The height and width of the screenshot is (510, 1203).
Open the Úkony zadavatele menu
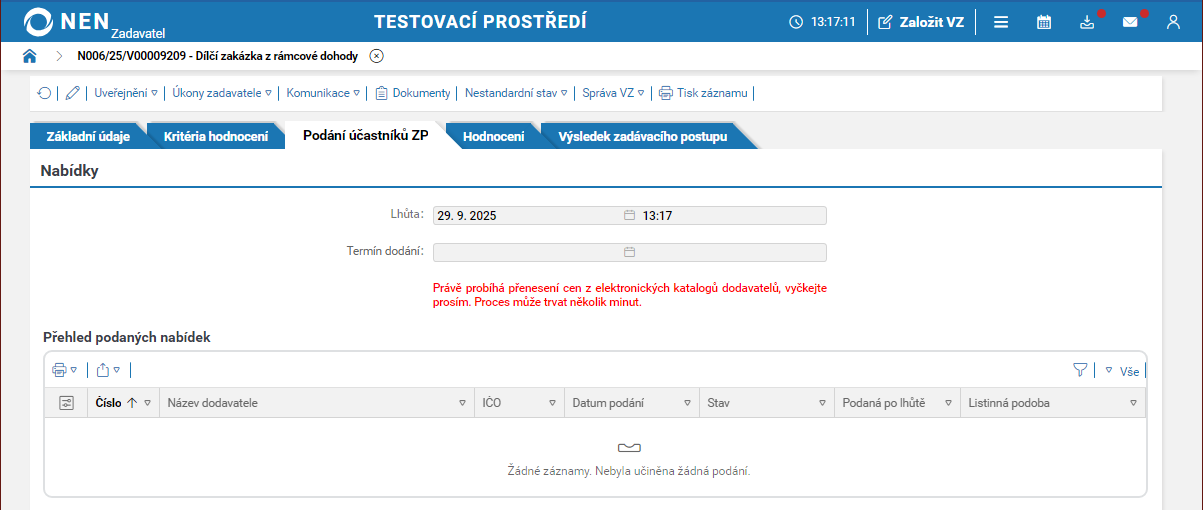[222, 93]
